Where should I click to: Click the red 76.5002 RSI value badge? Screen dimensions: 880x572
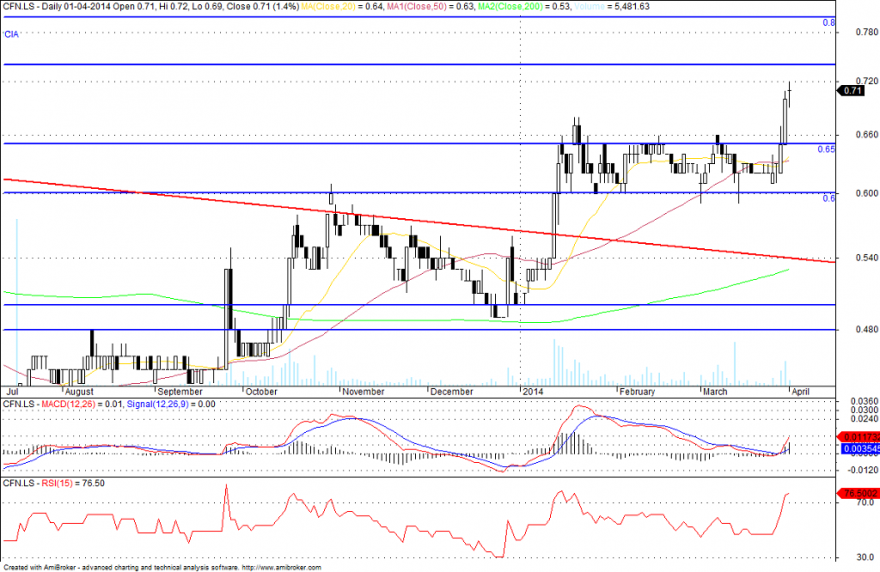[x=859, y=493]
